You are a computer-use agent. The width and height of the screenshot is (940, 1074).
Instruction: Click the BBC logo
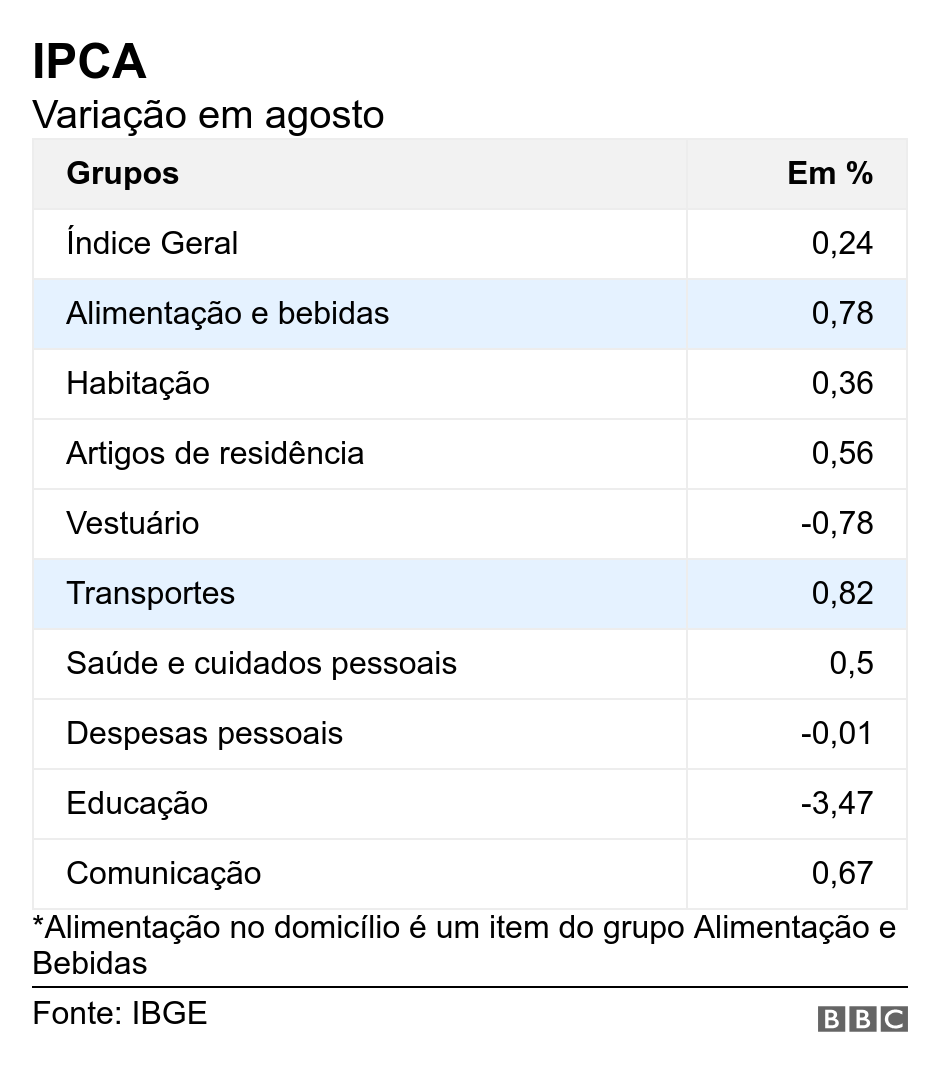[863, 1019]
